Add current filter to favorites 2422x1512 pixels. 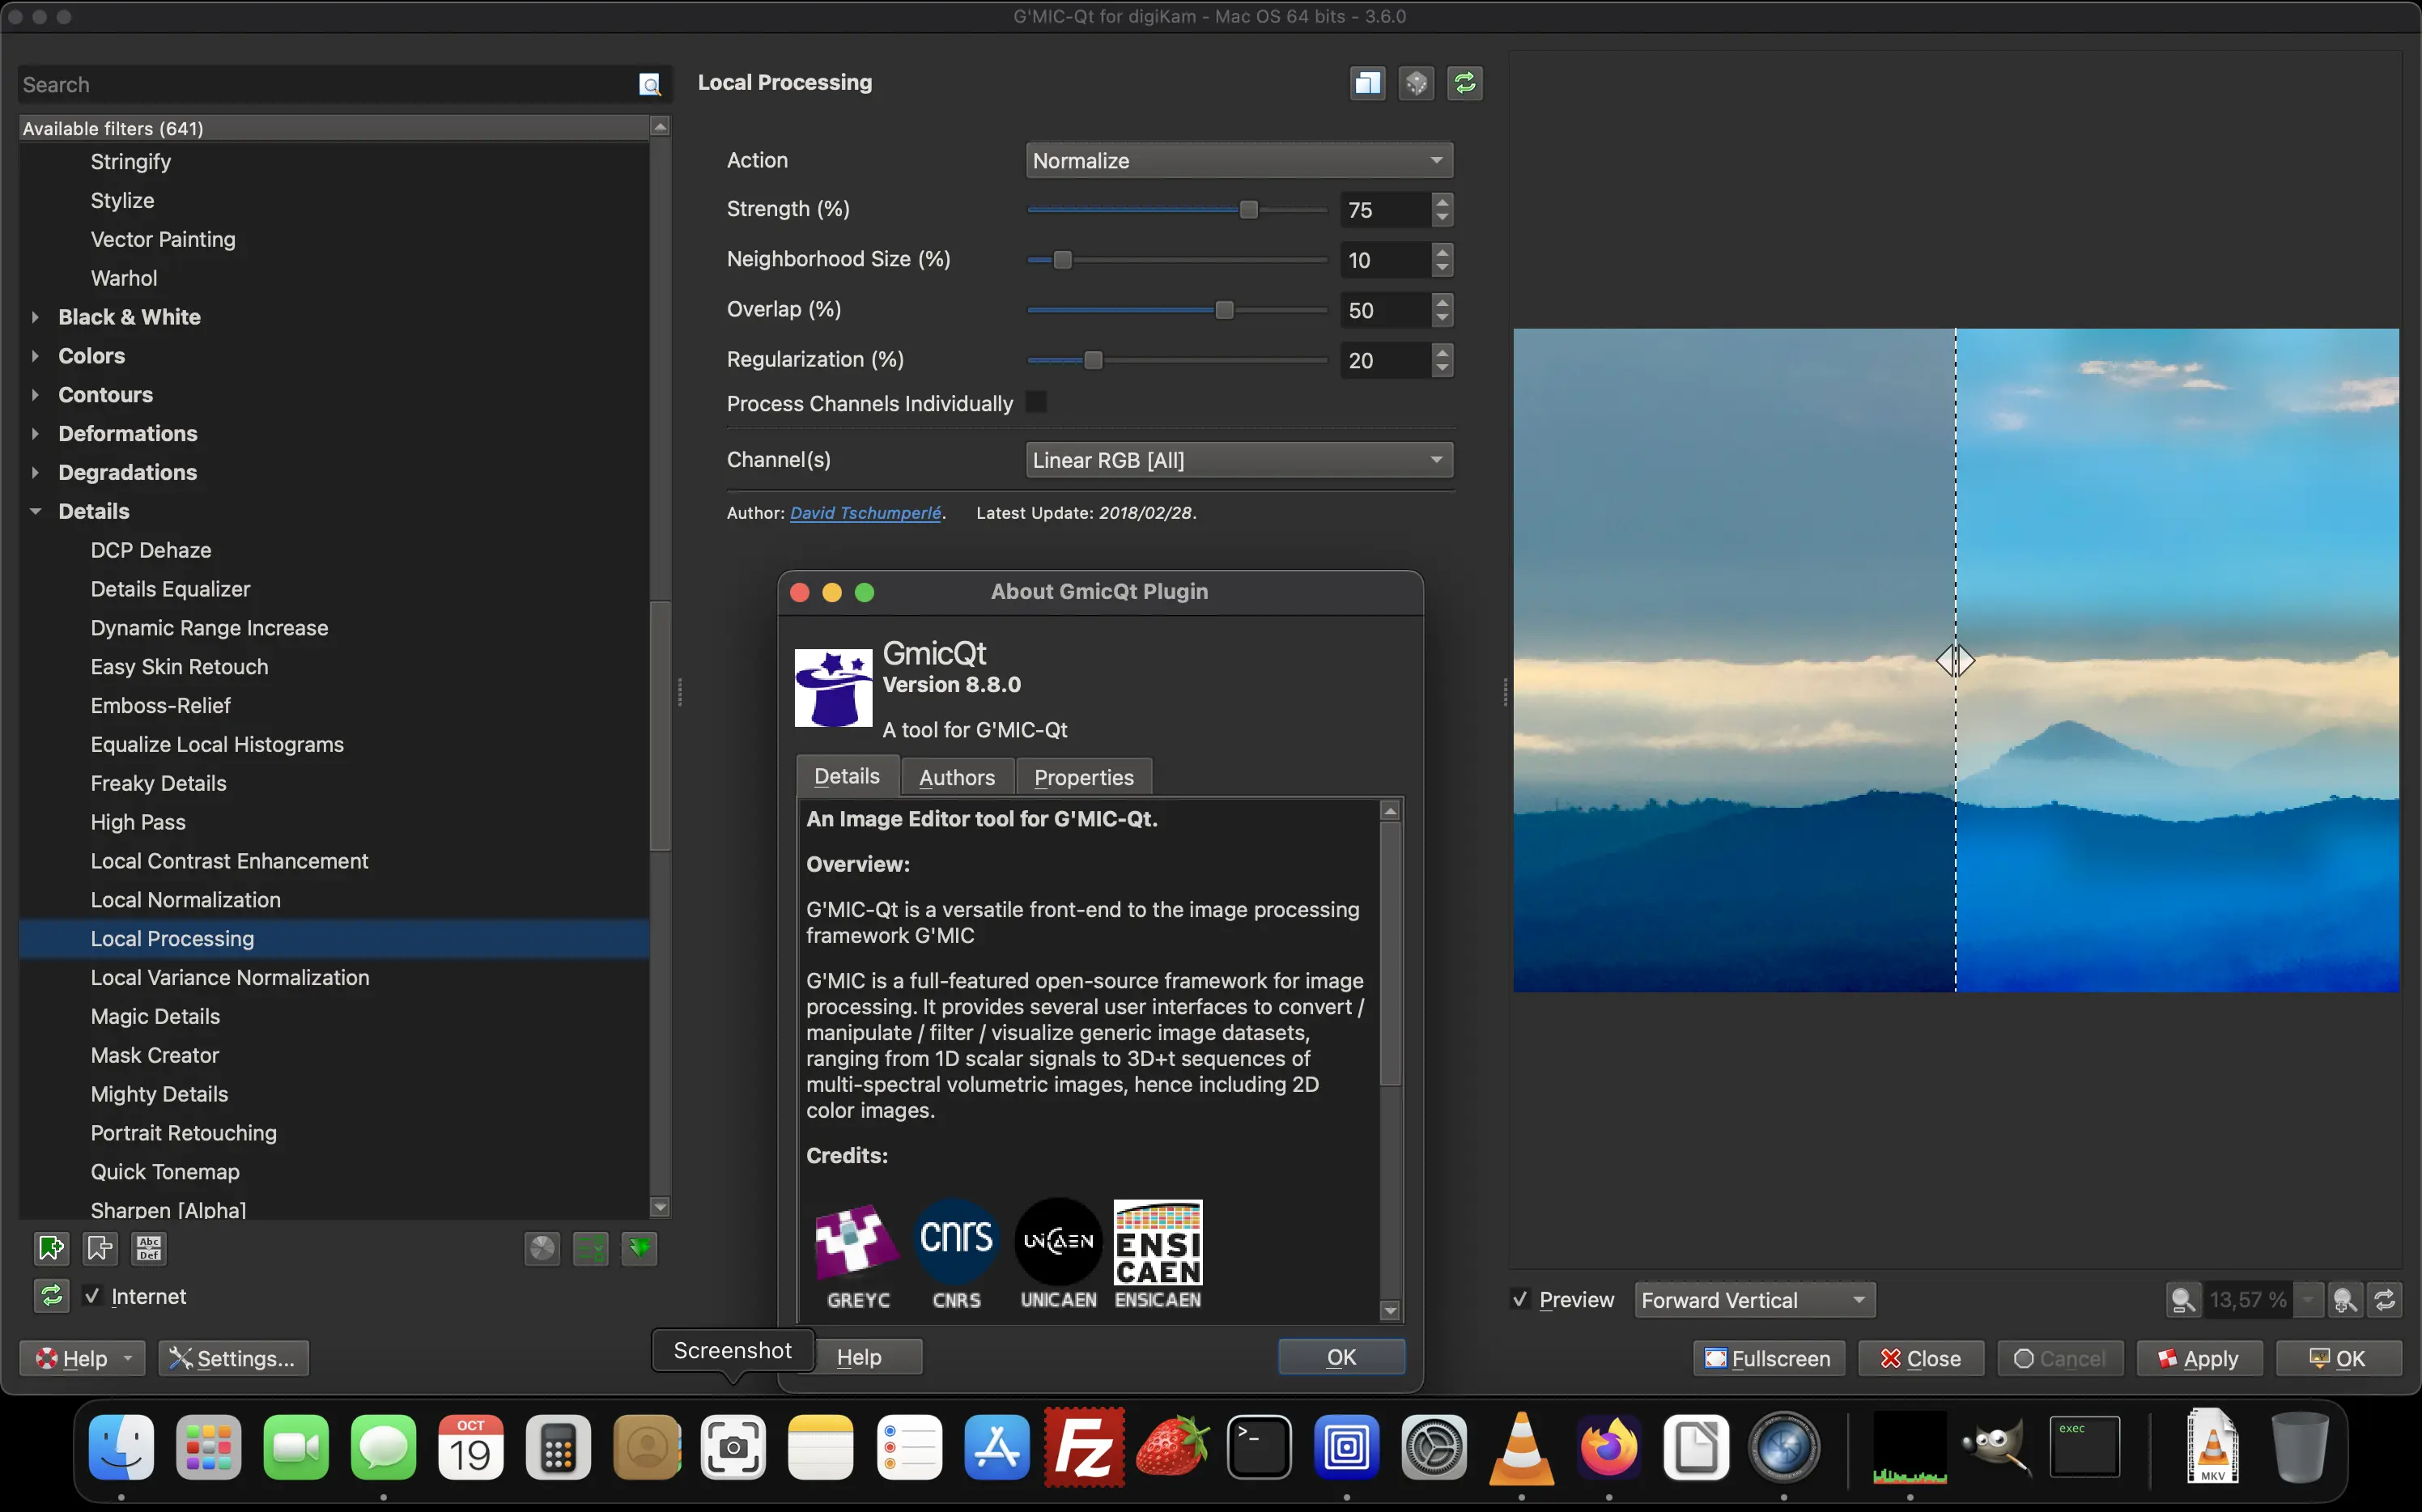click(51, 1247)
